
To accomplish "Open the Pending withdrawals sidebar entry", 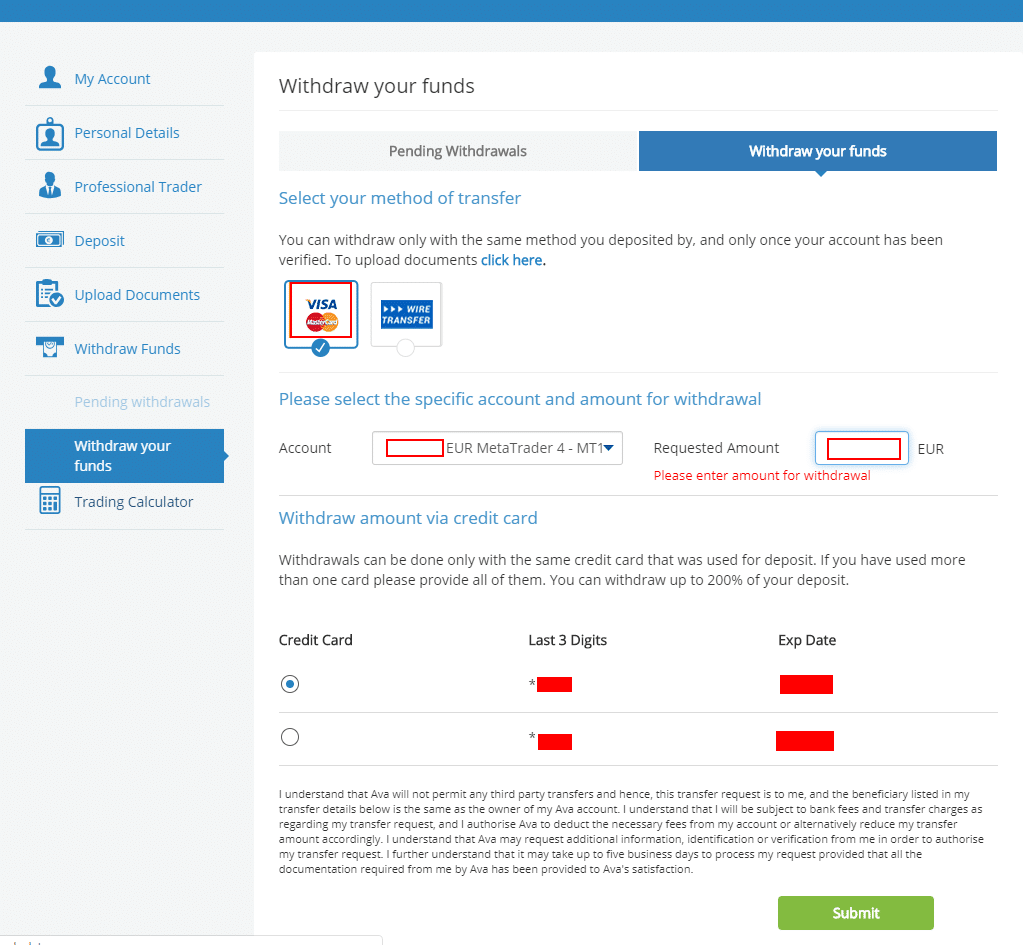I will [x=142, y=401].
